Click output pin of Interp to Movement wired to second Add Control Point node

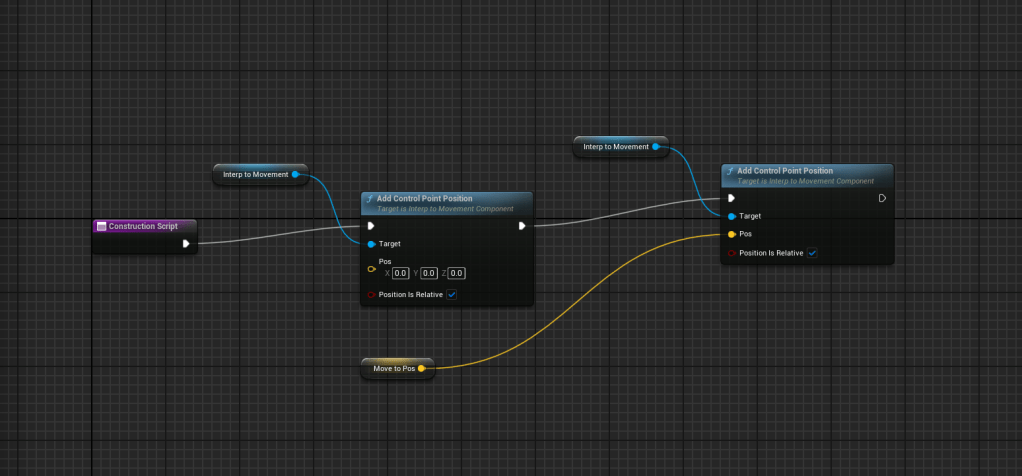point(655,147)
